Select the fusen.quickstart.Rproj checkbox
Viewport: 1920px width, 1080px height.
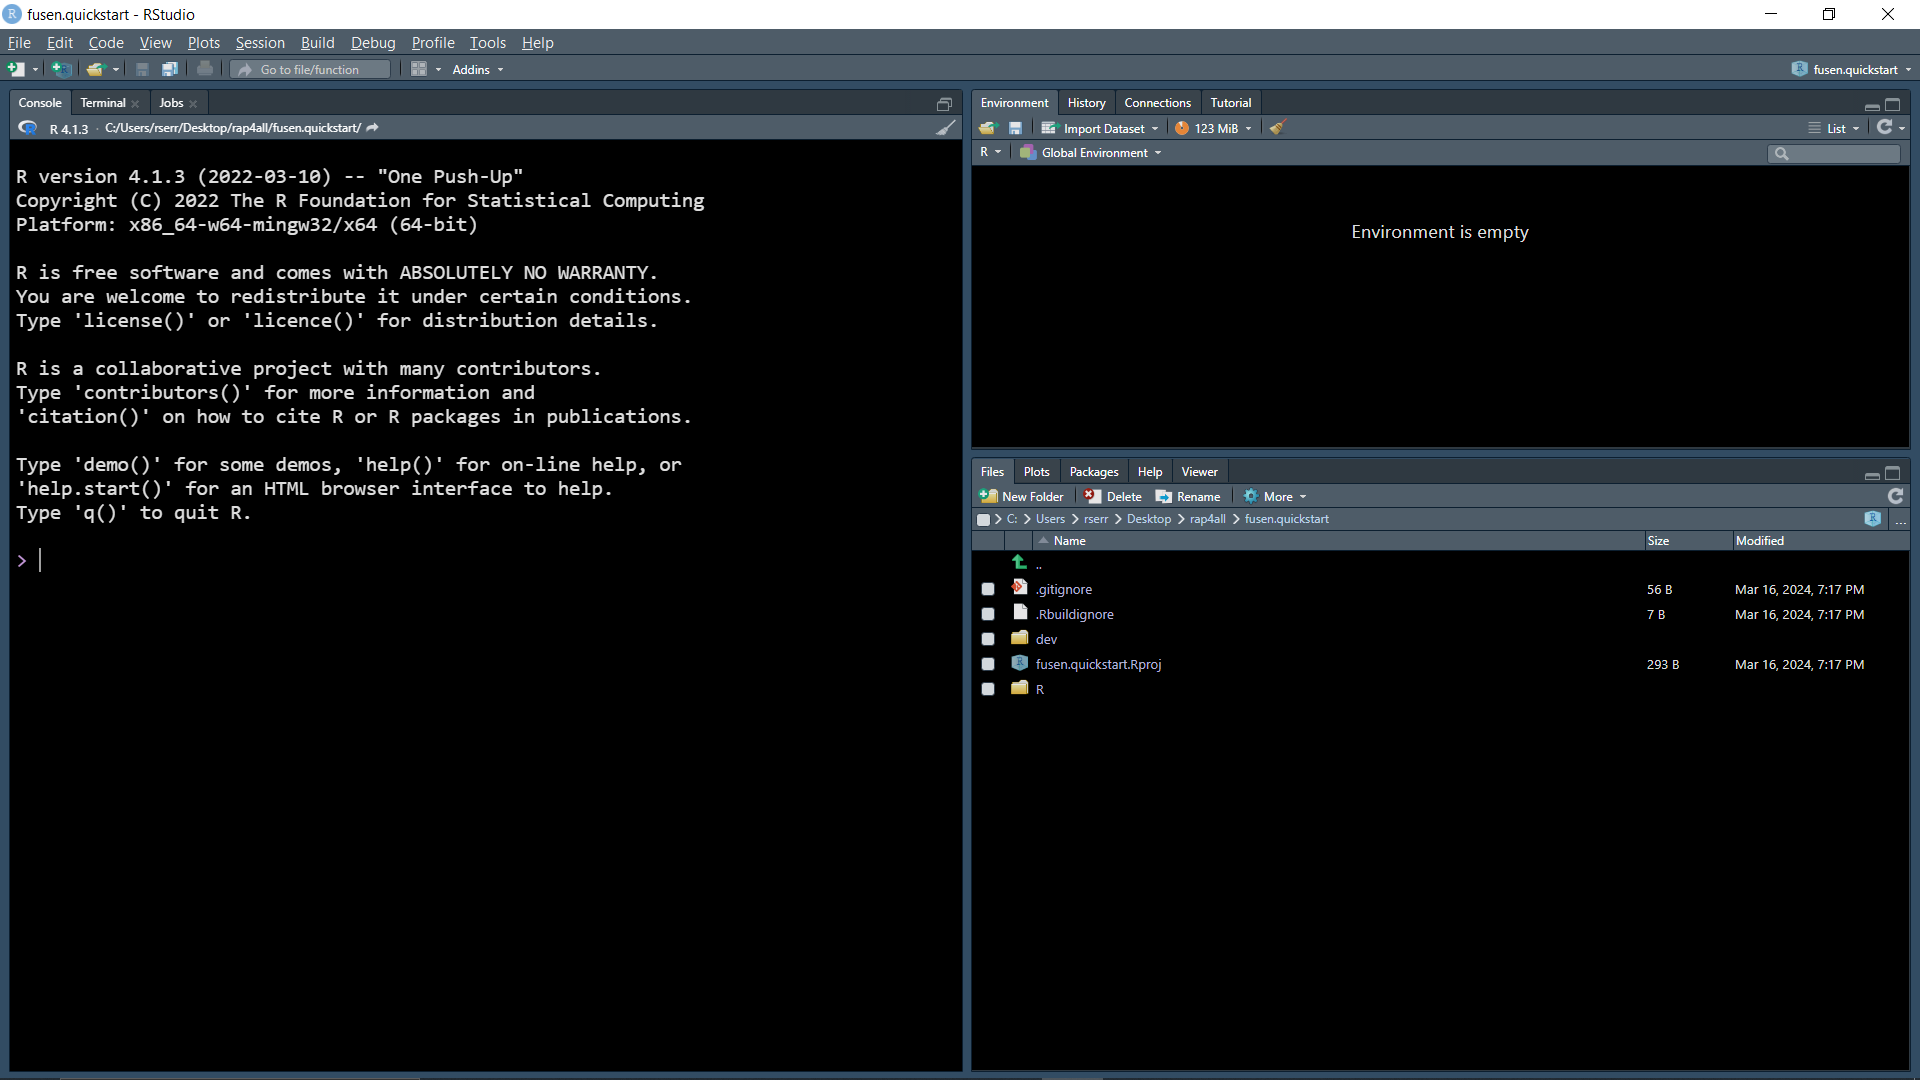coord(988,664)
